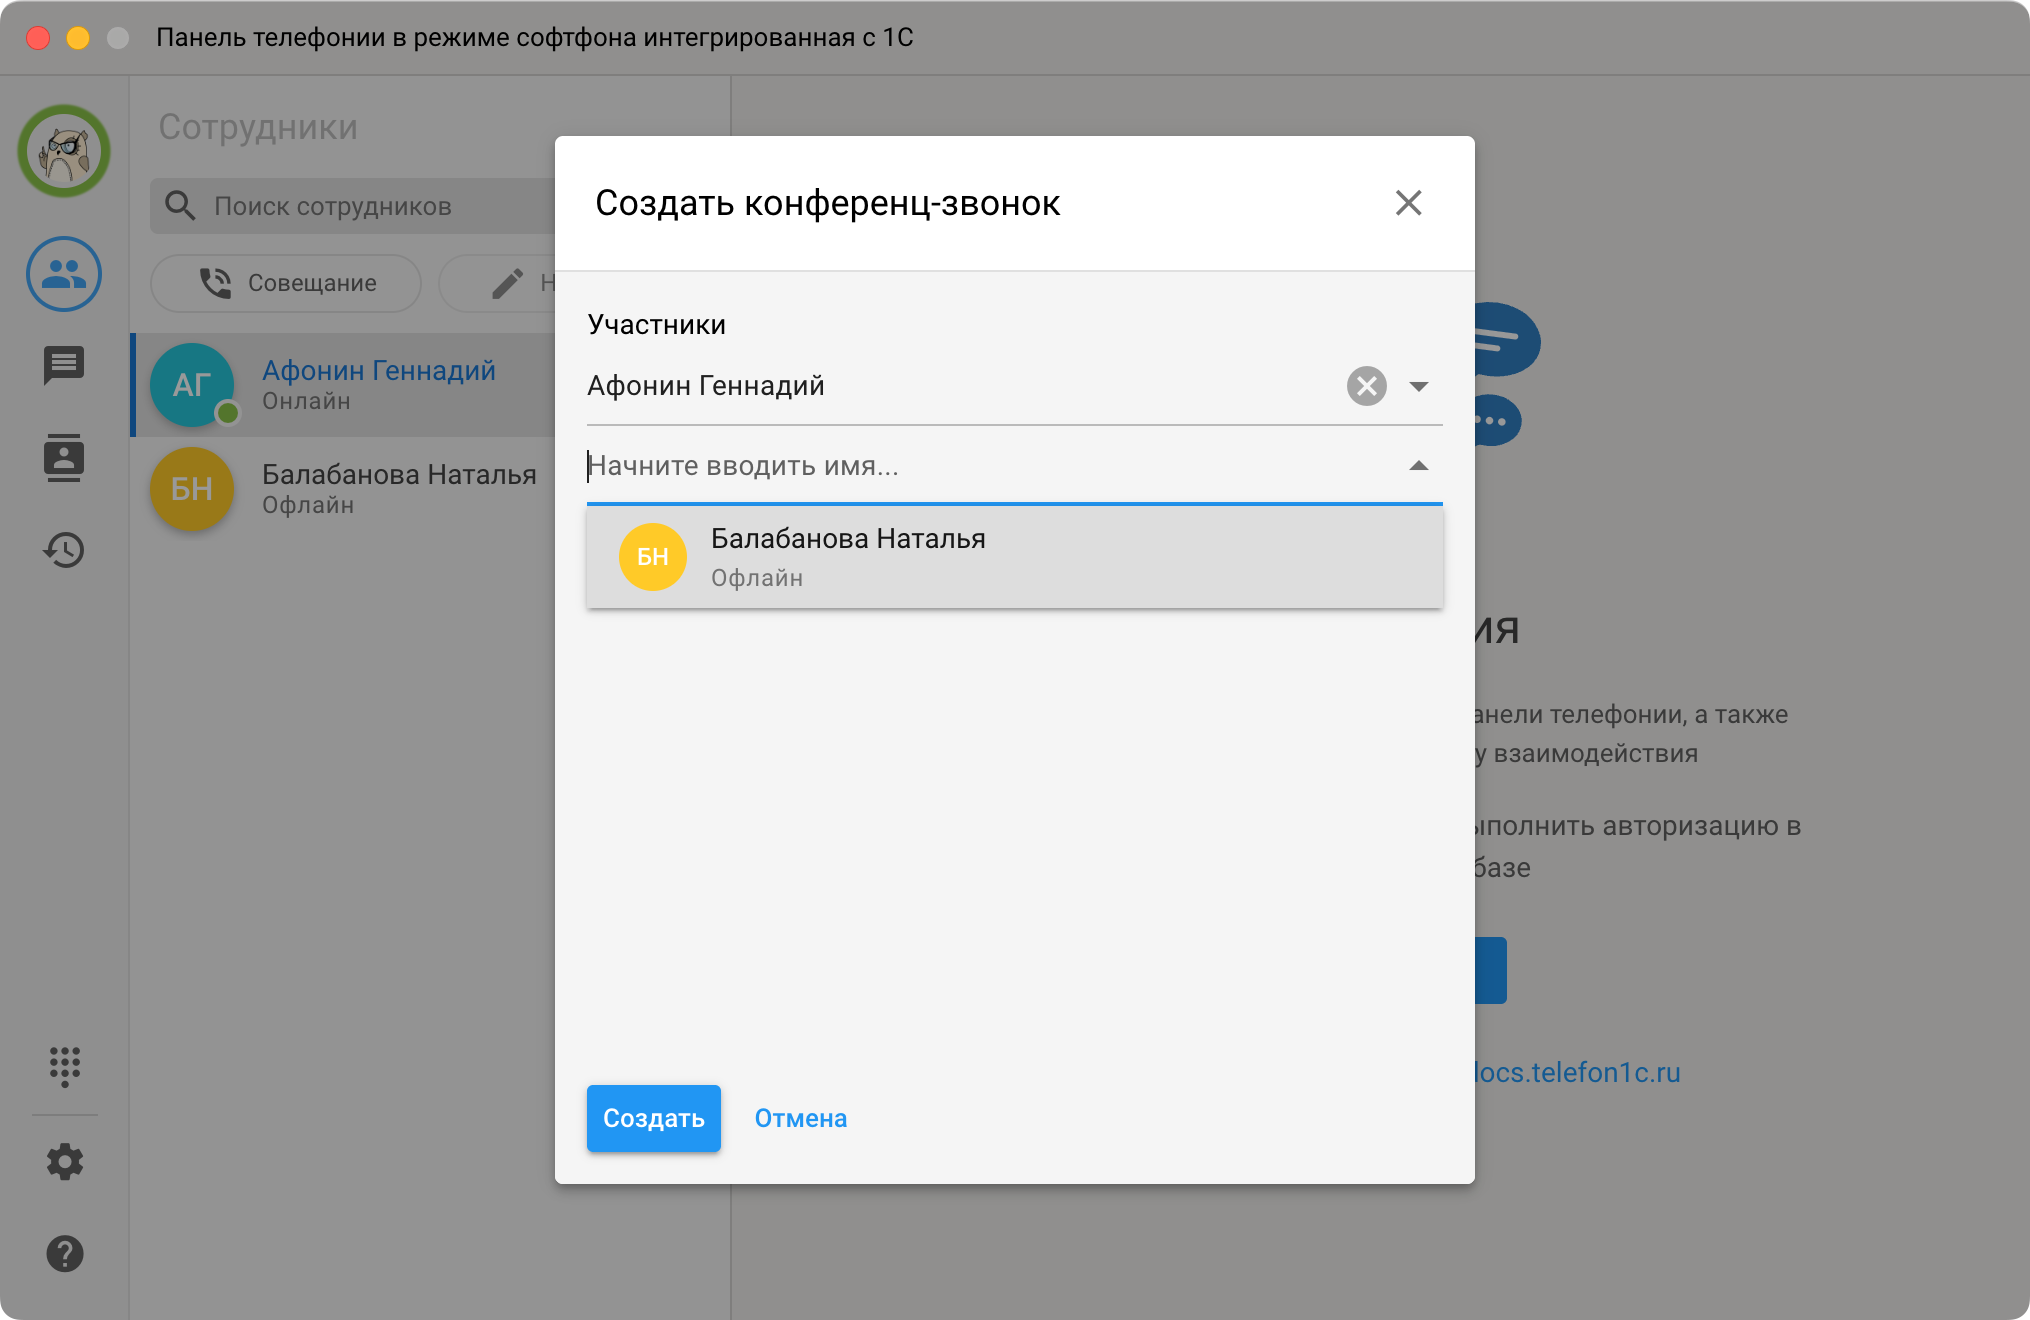Select Афонин Геннадий in employee list

click(344, 385)
